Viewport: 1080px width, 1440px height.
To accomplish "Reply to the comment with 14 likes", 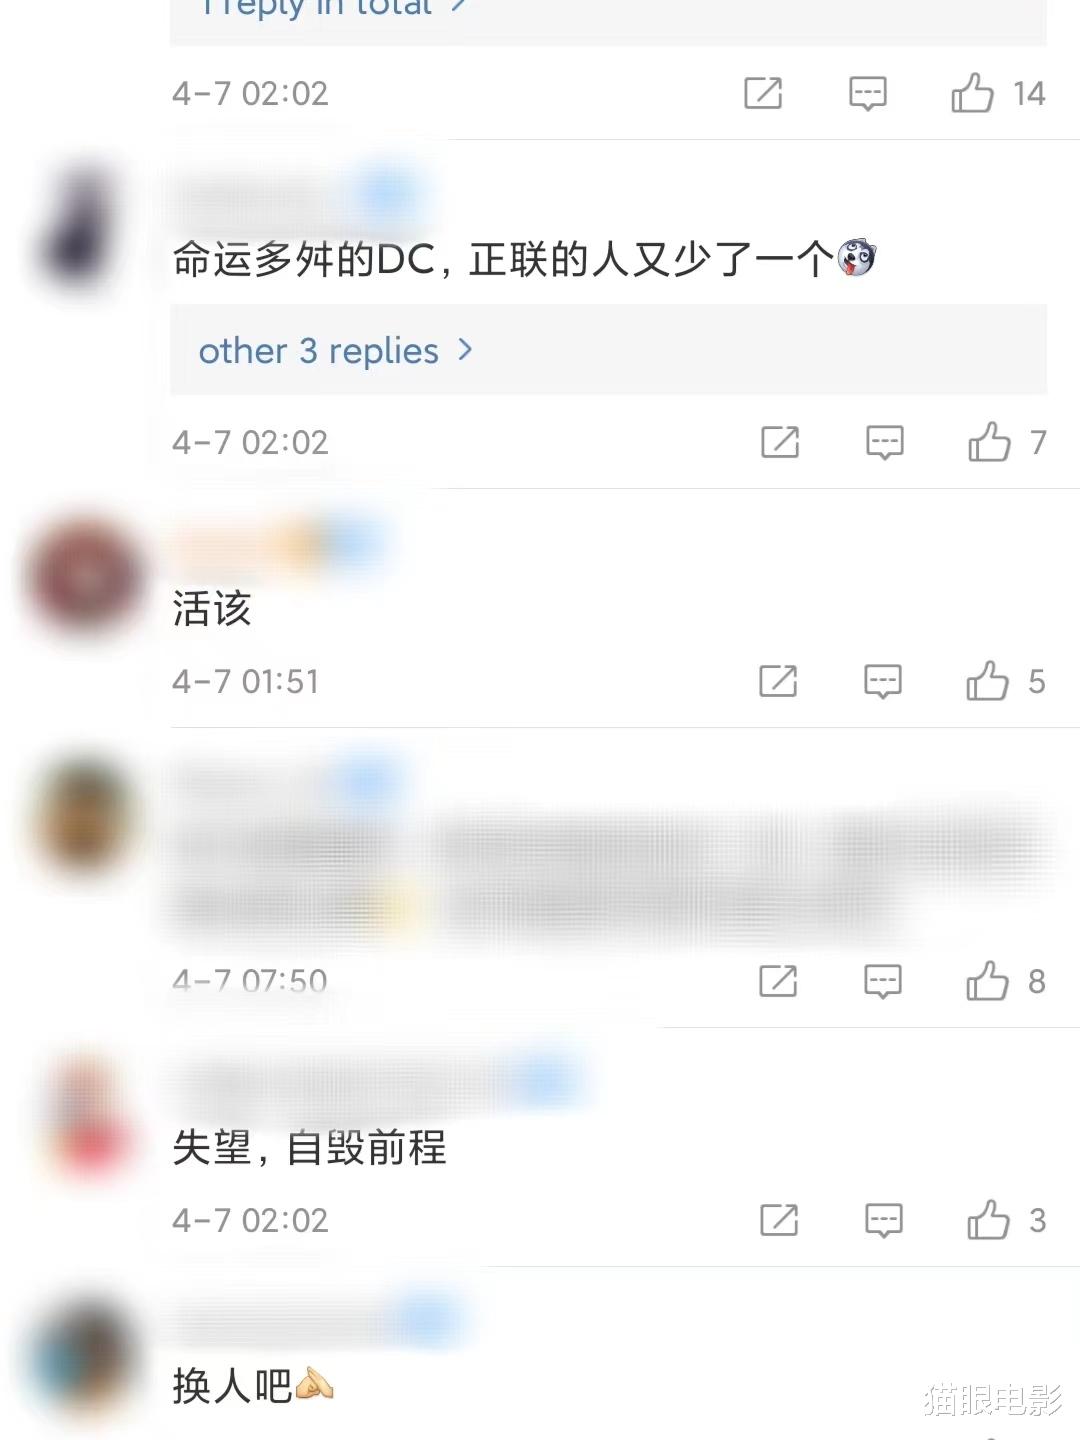I will 868,94.
